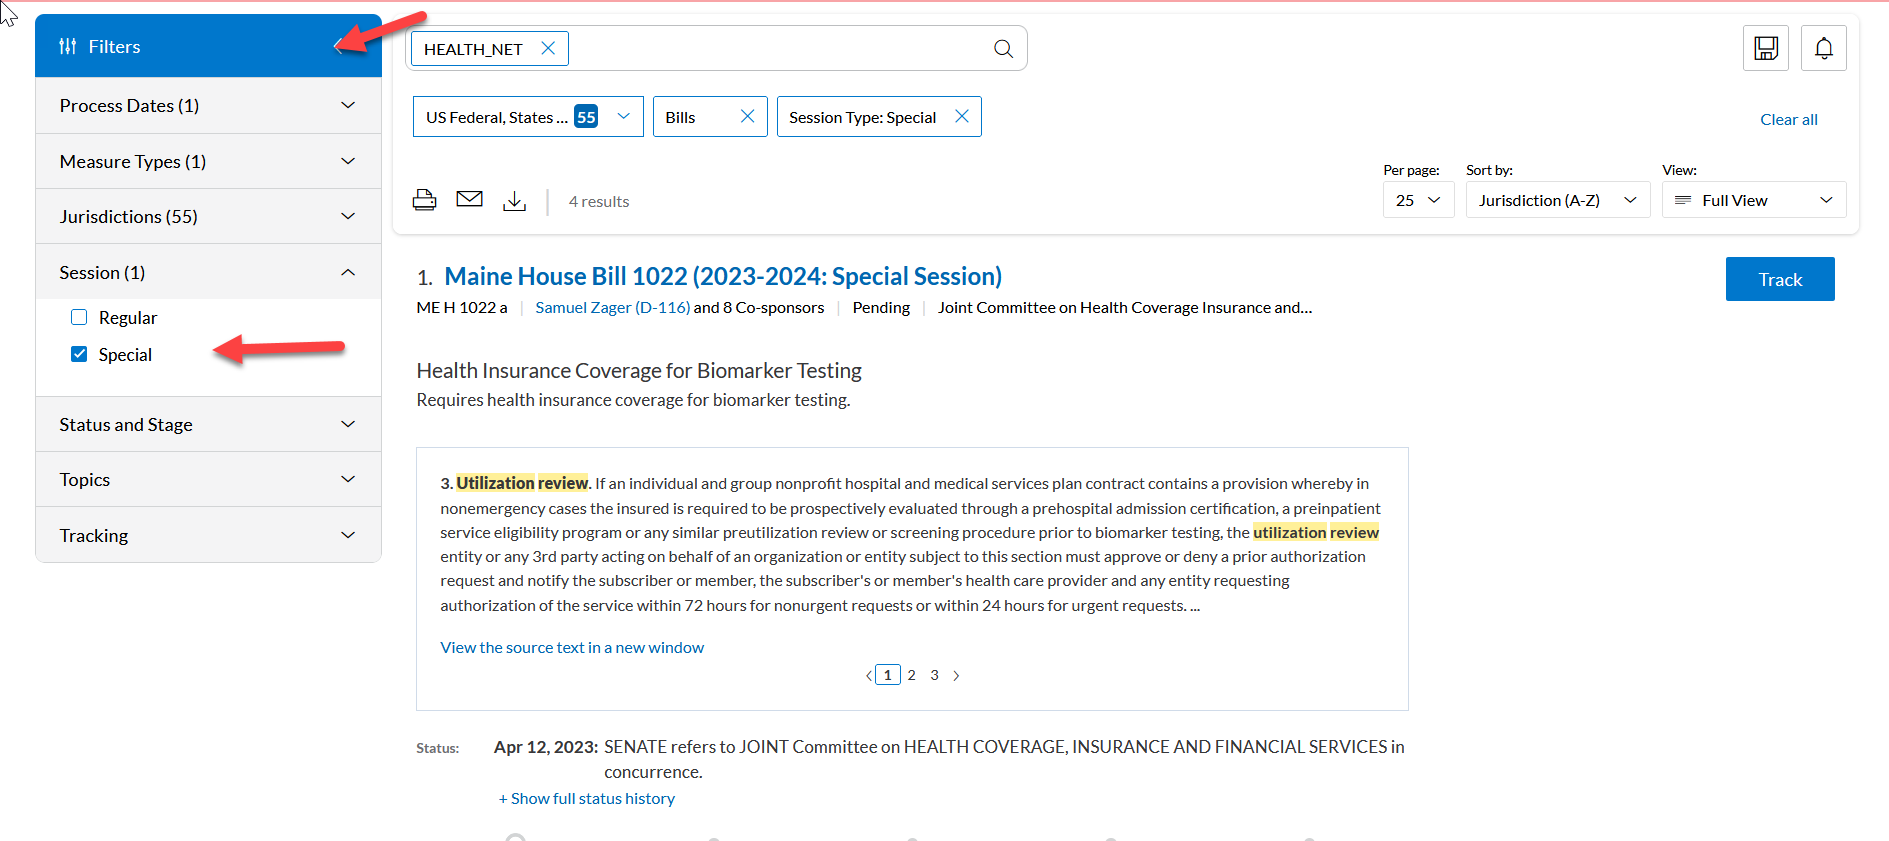This screenshot has height=841, width=1889.
Task: Click the alert bell icon
Action: [x=1823, y=48]
